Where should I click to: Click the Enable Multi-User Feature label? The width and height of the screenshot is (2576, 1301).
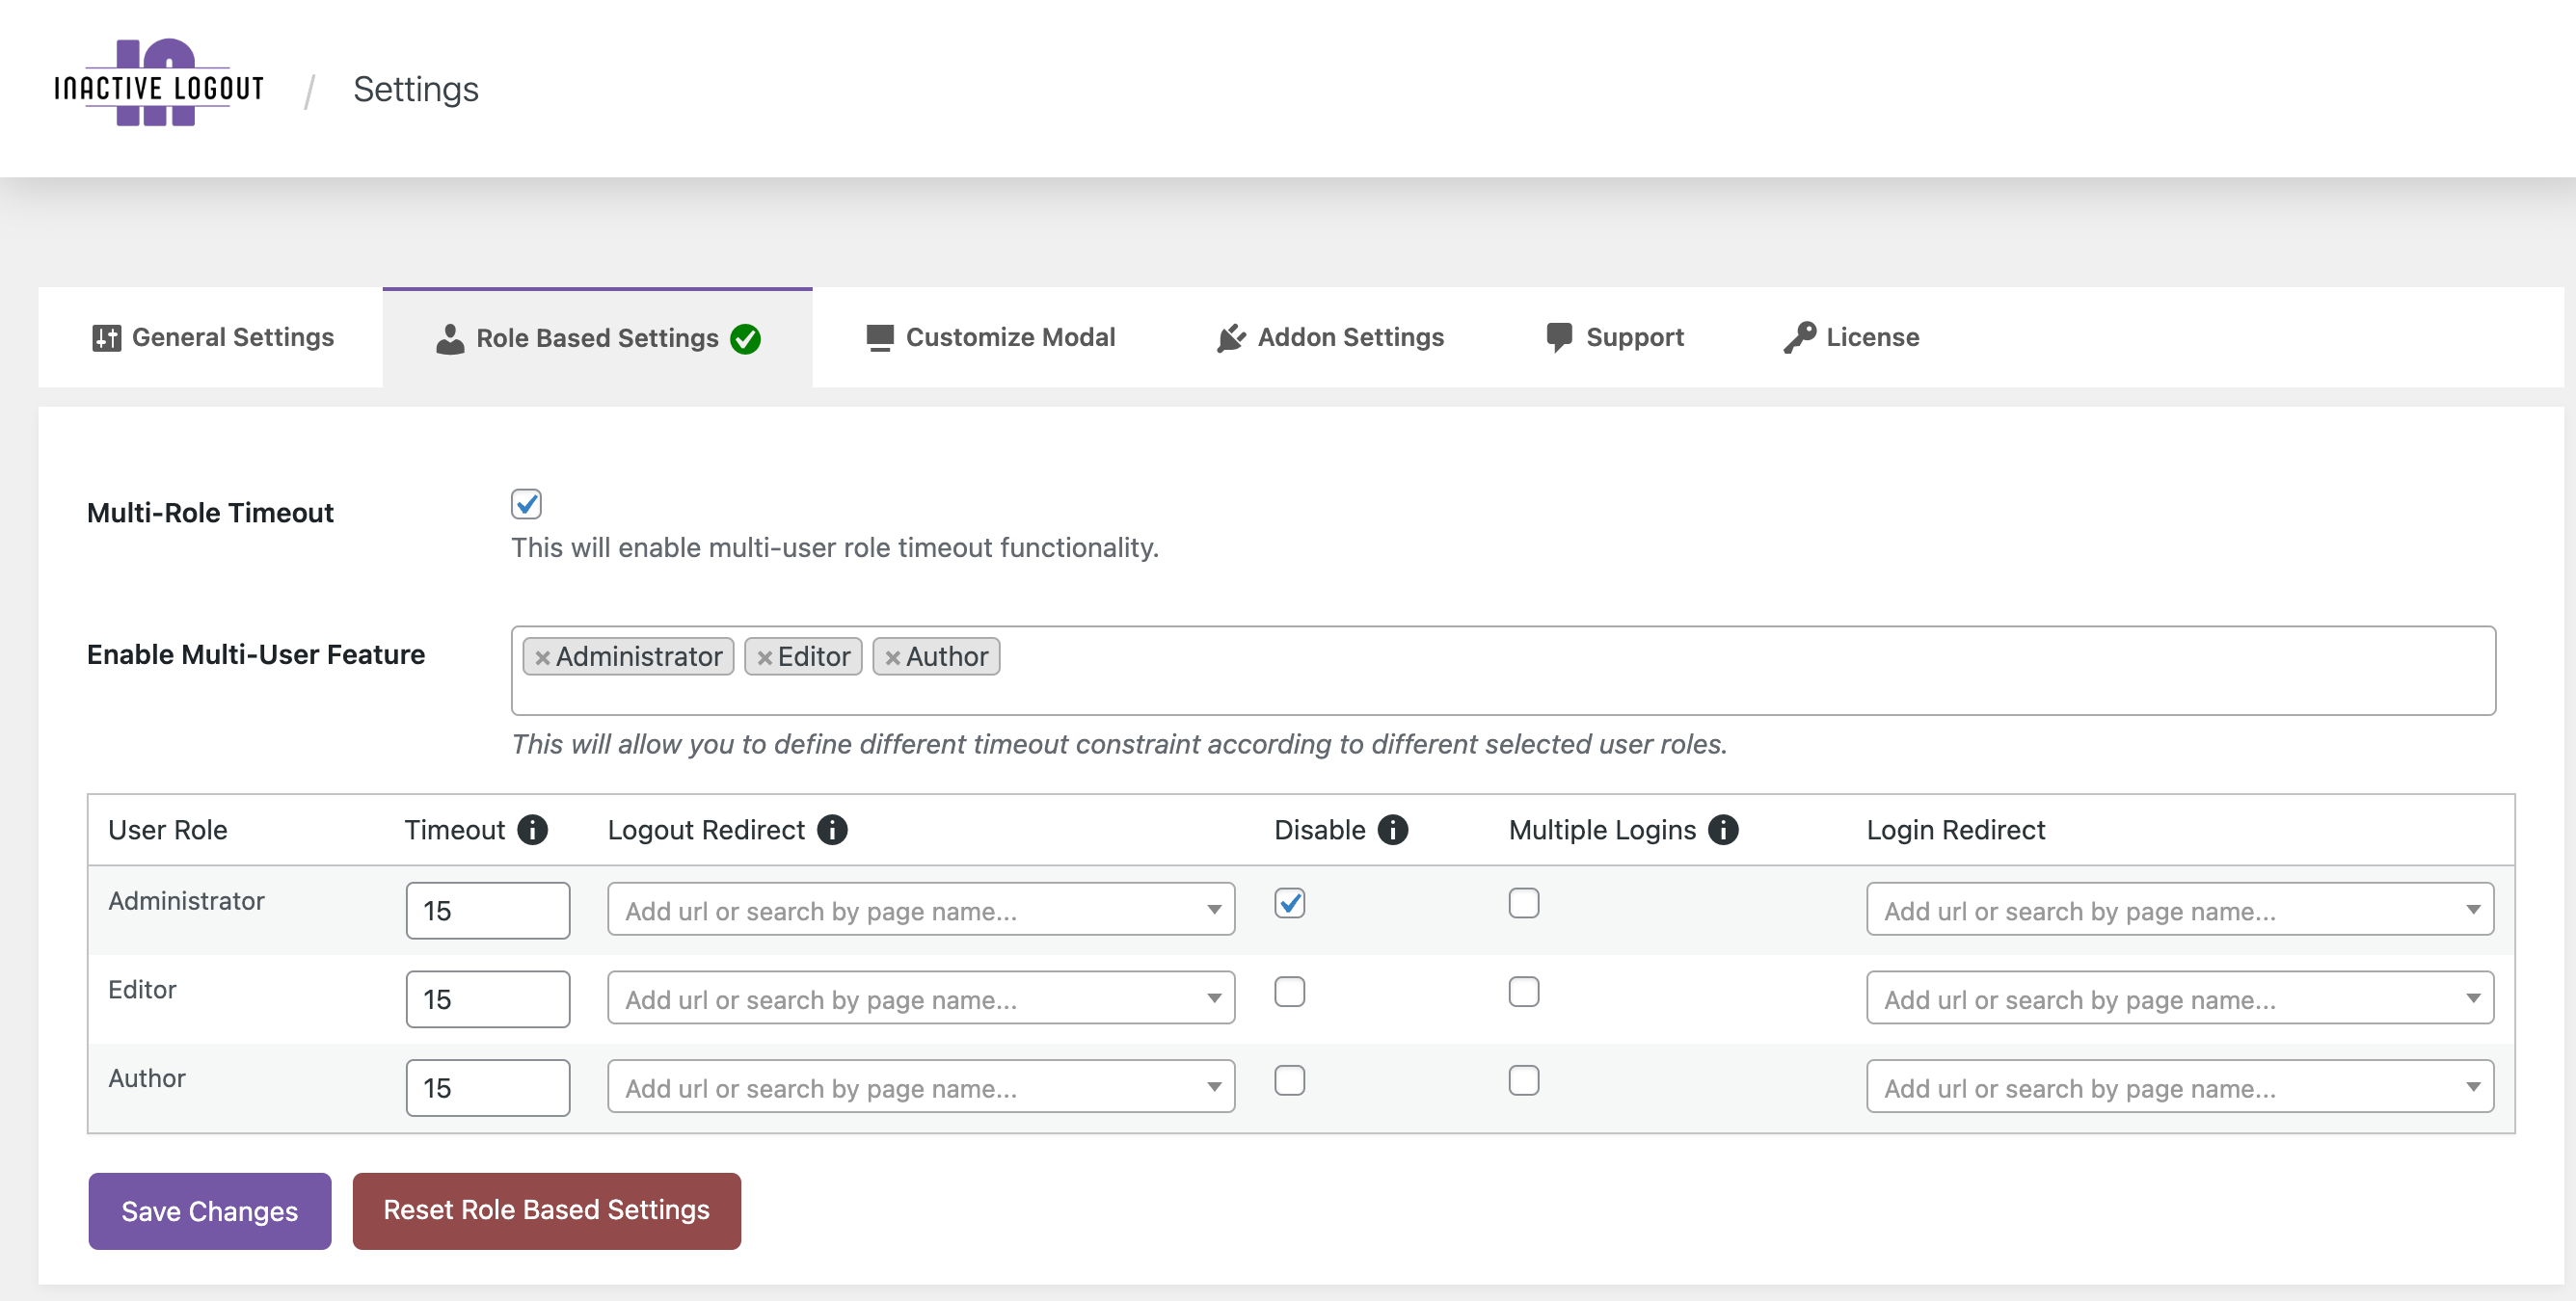pyautogui.click(x=256, y=655)
